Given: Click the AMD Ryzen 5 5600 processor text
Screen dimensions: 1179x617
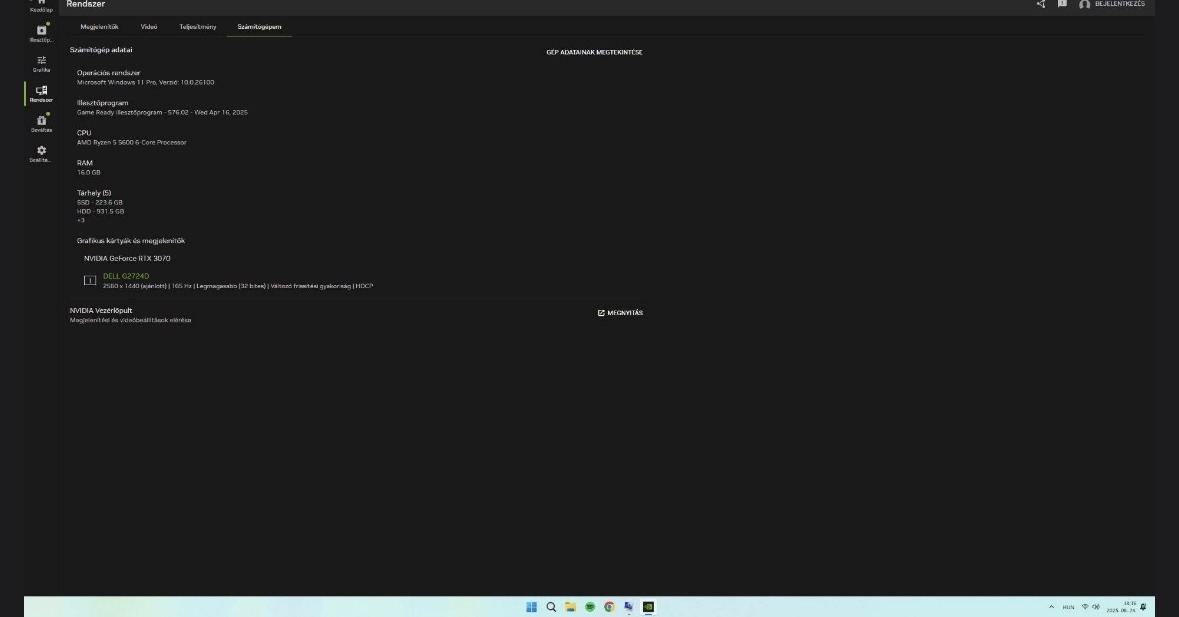Looking at the screenshot, I should click(x=132, y=143).
